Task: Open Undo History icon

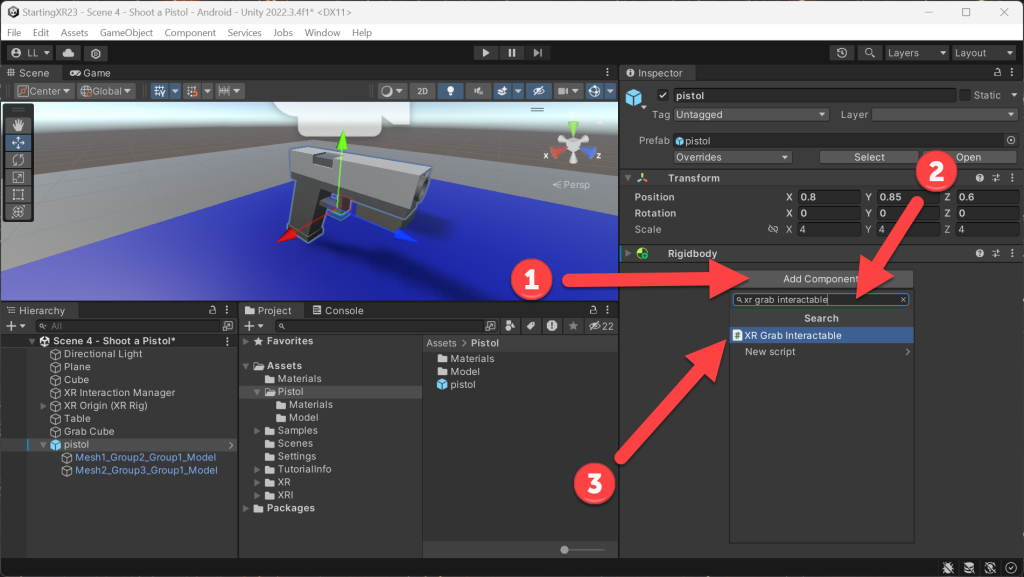Action: coord(842,53)
